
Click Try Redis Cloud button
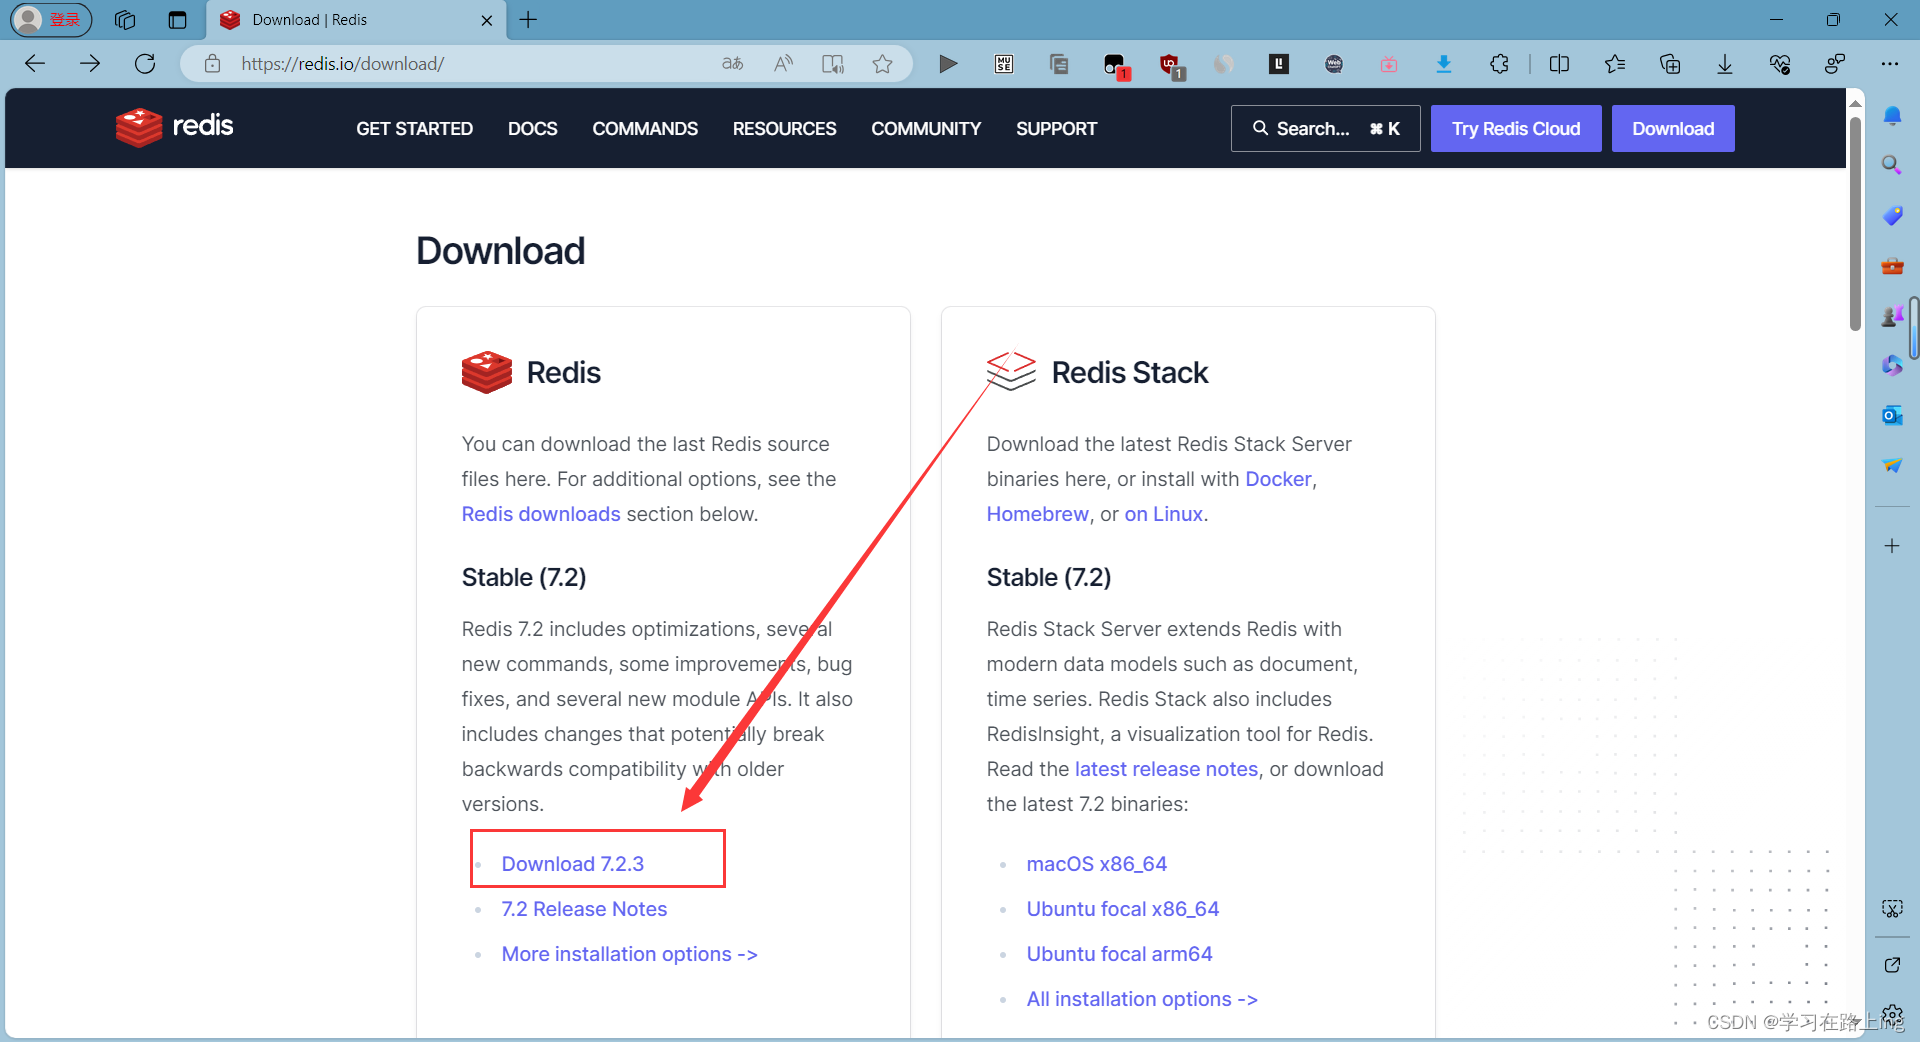coord(1516,129)
